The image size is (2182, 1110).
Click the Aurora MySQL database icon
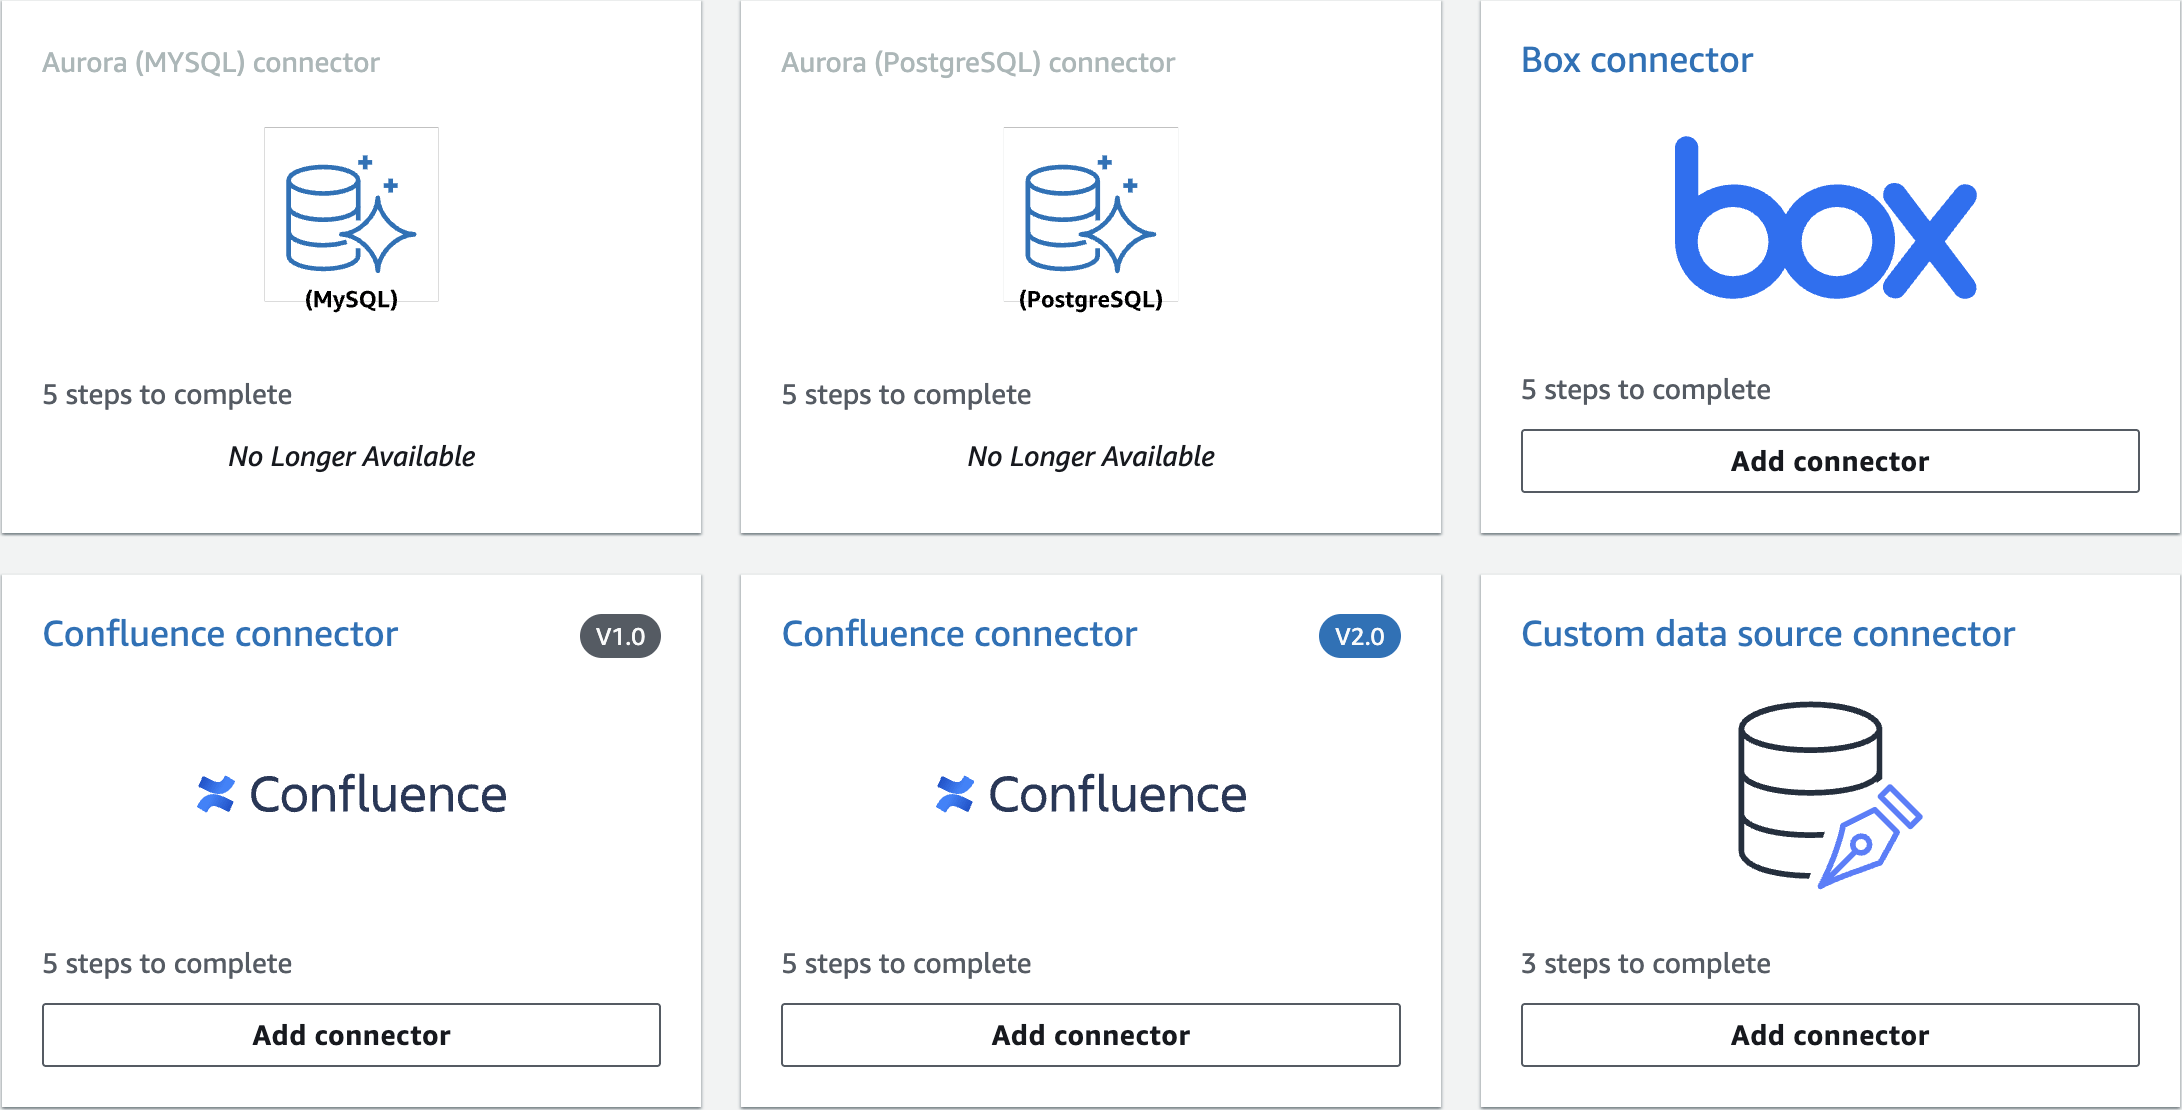click(350, 216)
